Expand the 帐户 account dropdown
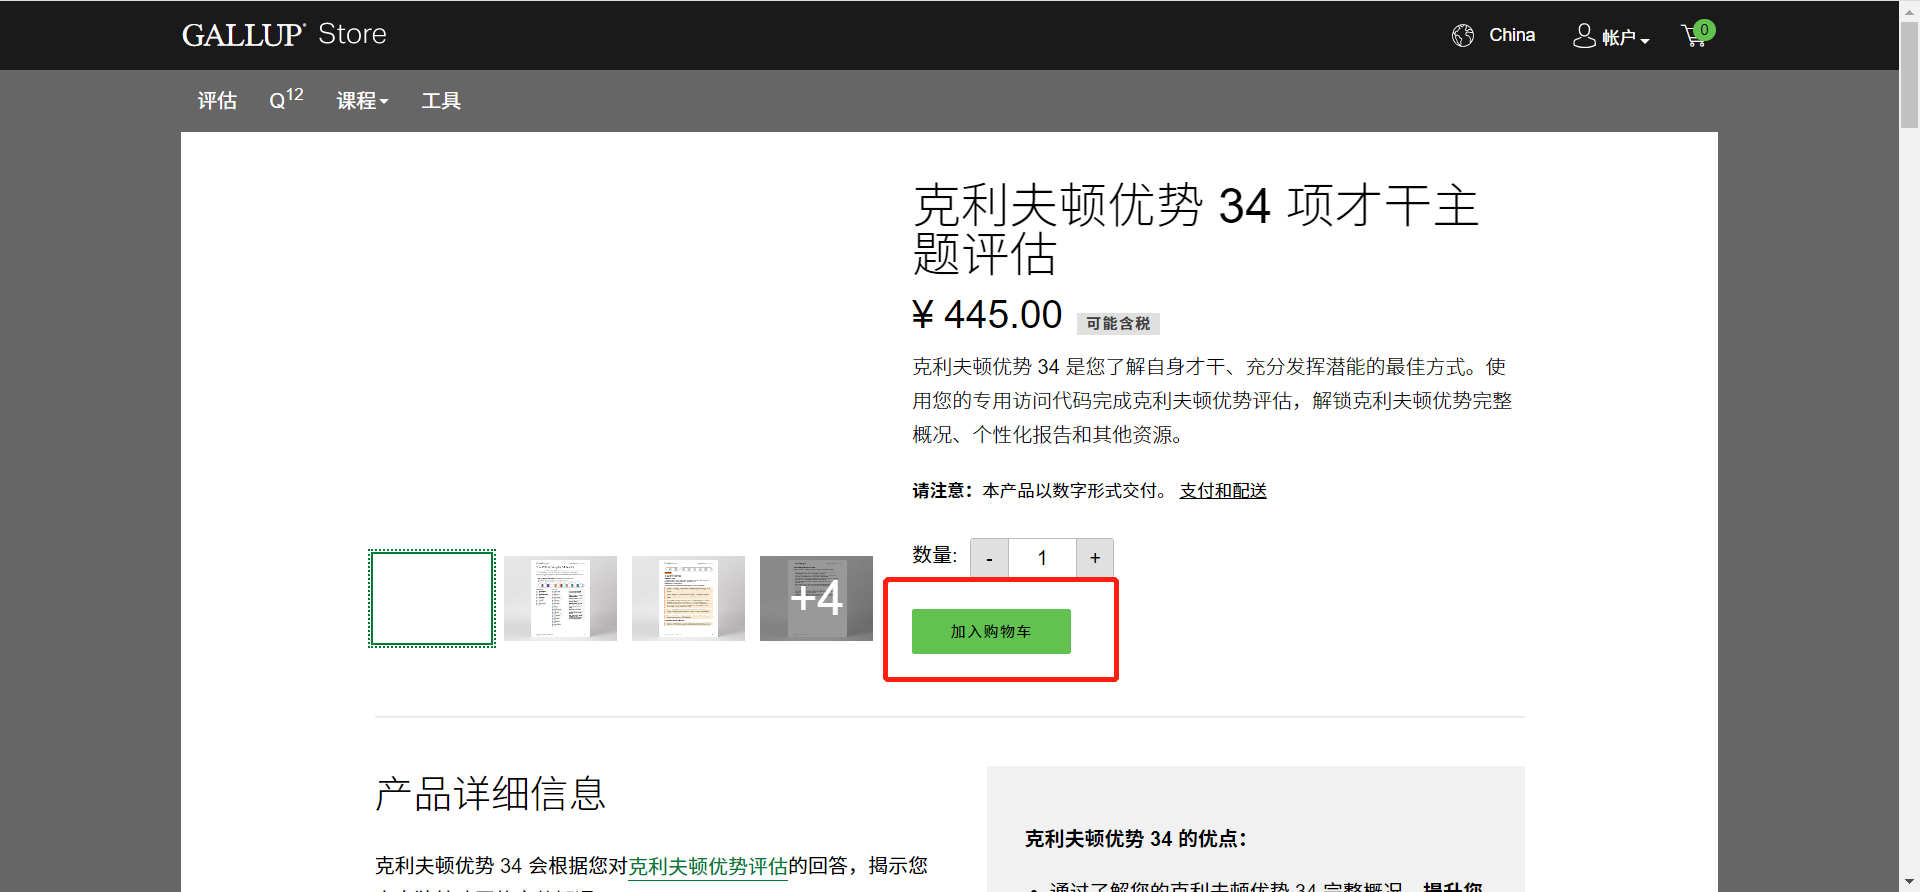1920x892 pixels. (x=1625, y=37)
